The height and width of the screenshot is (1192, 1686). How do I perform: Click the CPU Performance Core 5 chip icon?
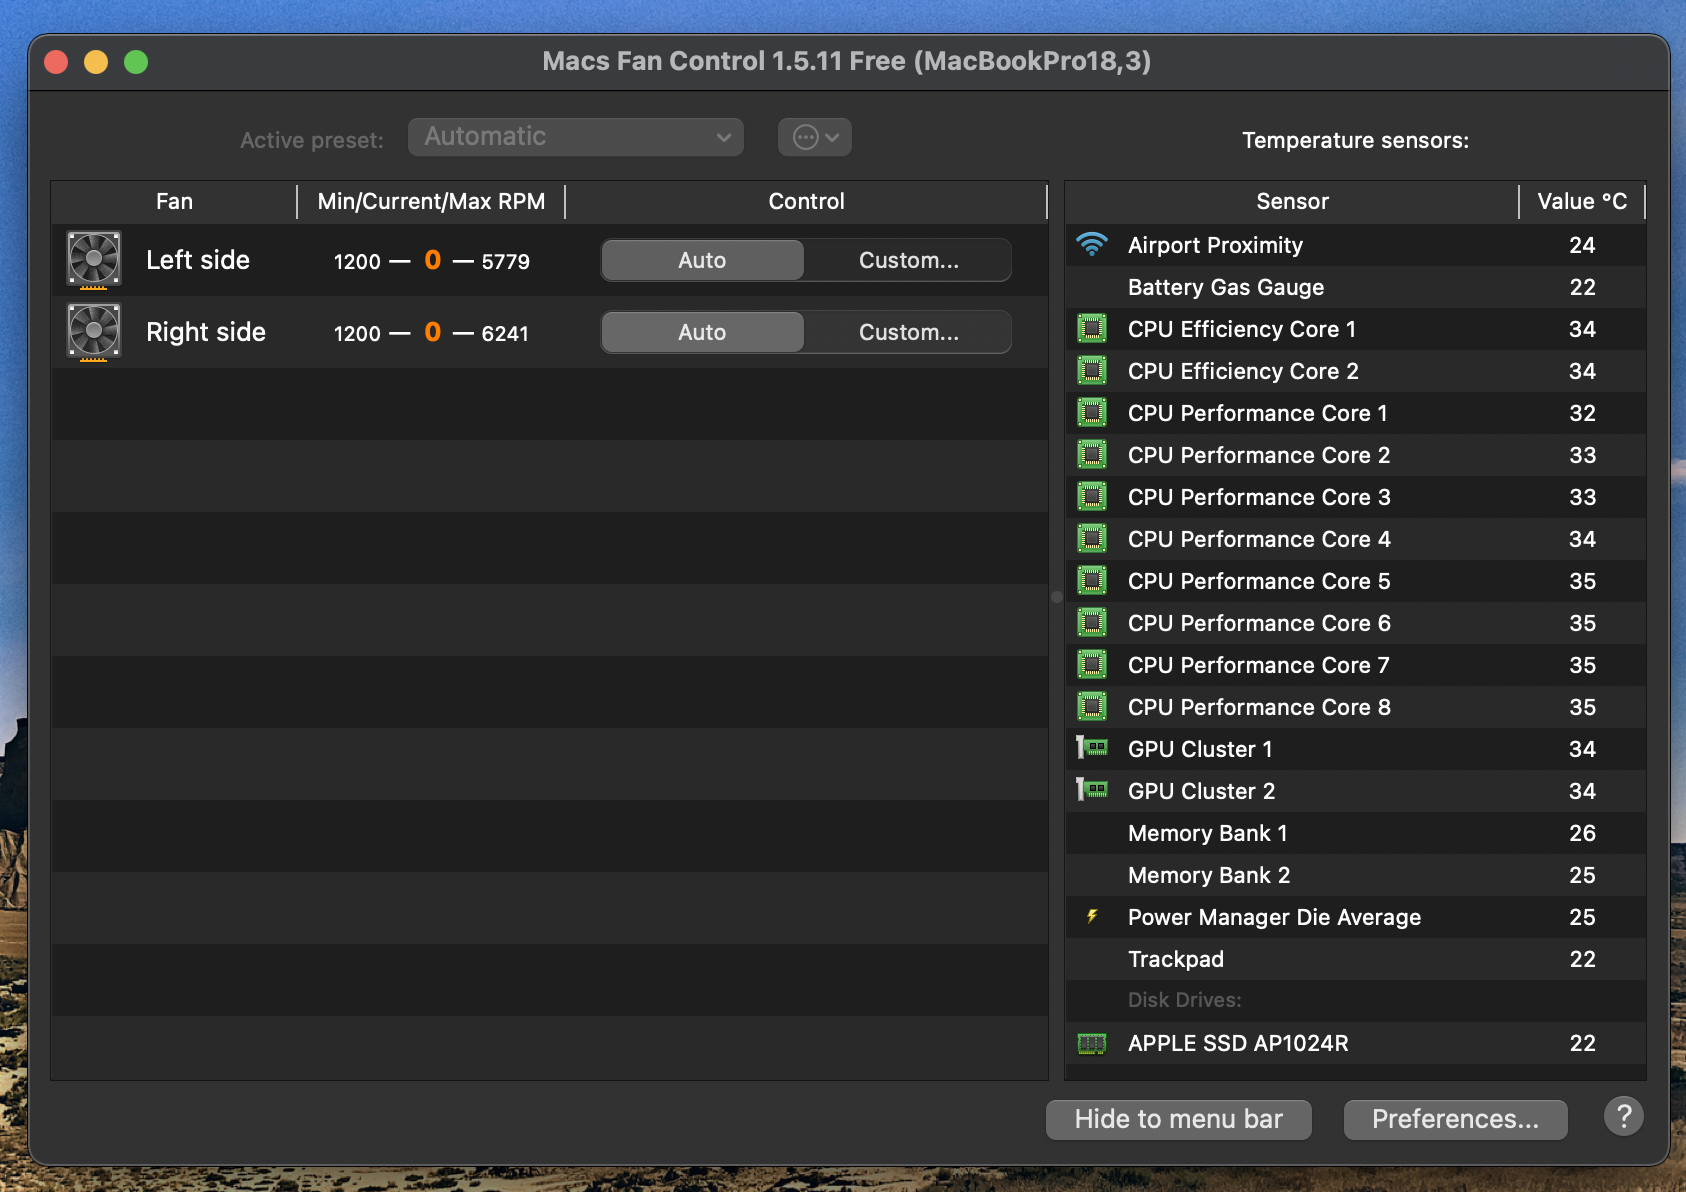tap(1092, 581)
